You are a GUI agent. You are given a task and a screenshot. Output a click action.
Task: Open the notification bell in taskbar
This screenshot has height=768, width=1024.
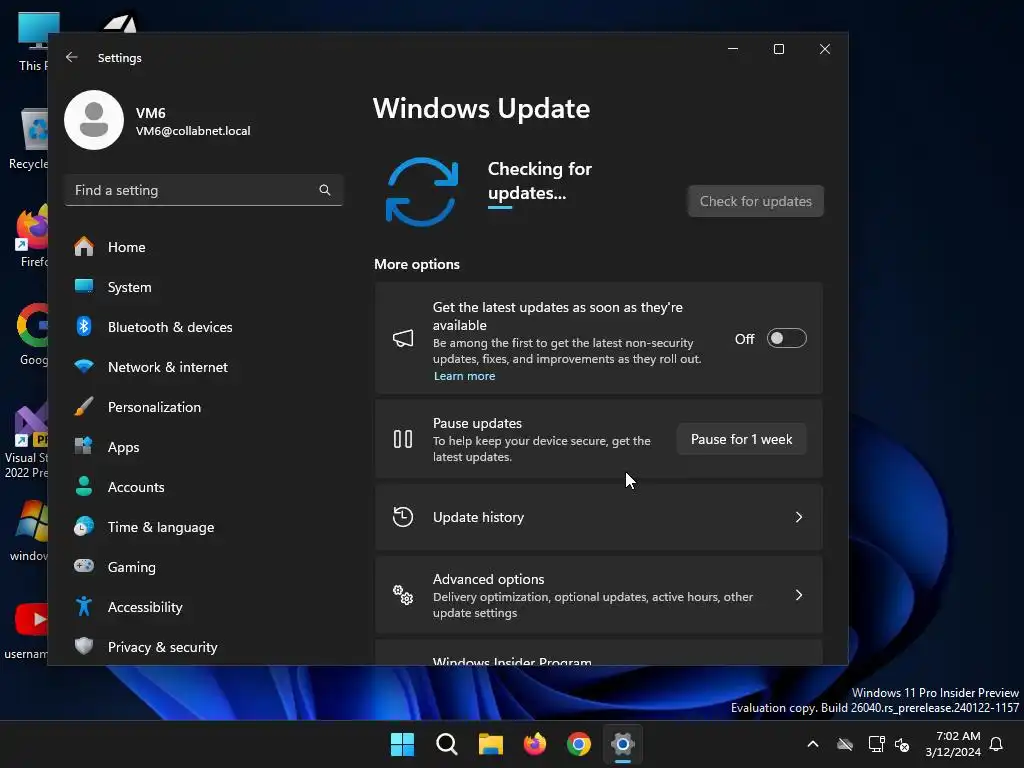[x=996, y=744]
